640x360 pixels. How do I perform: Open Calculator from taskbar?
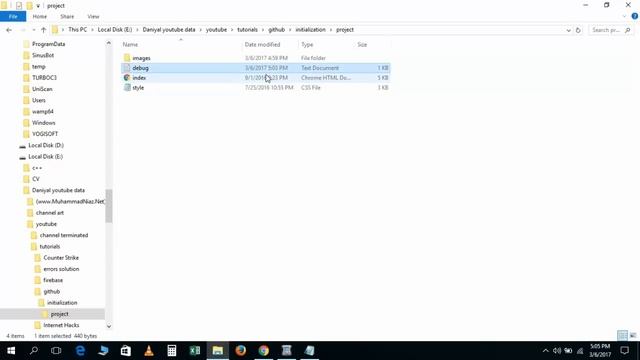[172, 351]
